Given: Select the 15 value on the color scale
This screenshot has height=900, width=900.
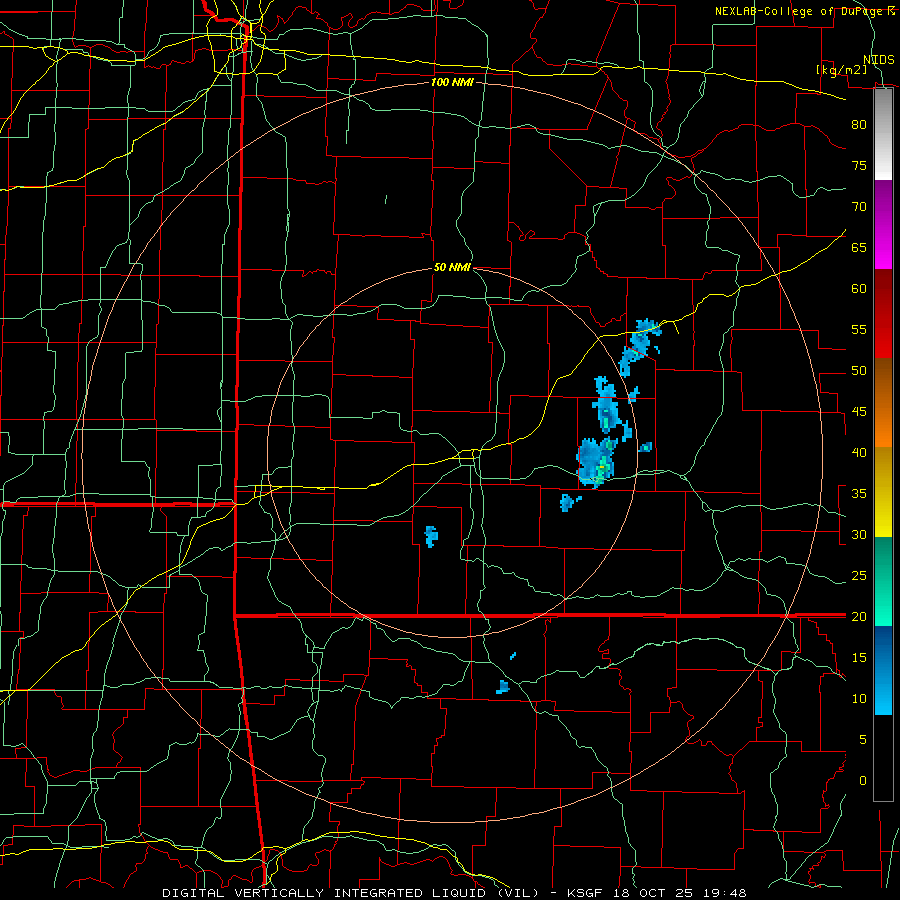Looking at the screenshot, I should (x=859, y=658).
